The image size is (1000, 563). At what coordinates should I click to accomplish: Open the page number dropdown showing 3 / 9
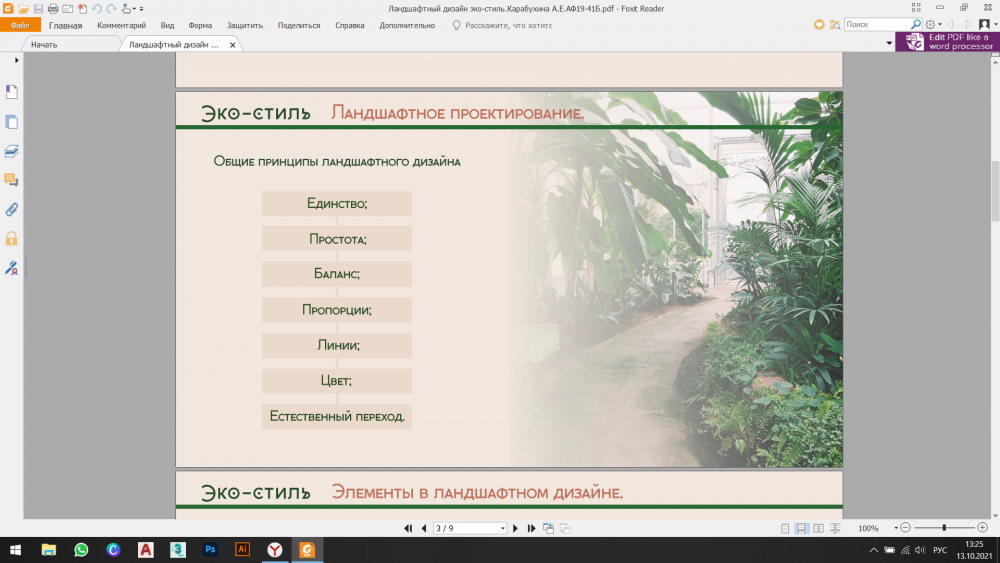(x=470, y=528)
